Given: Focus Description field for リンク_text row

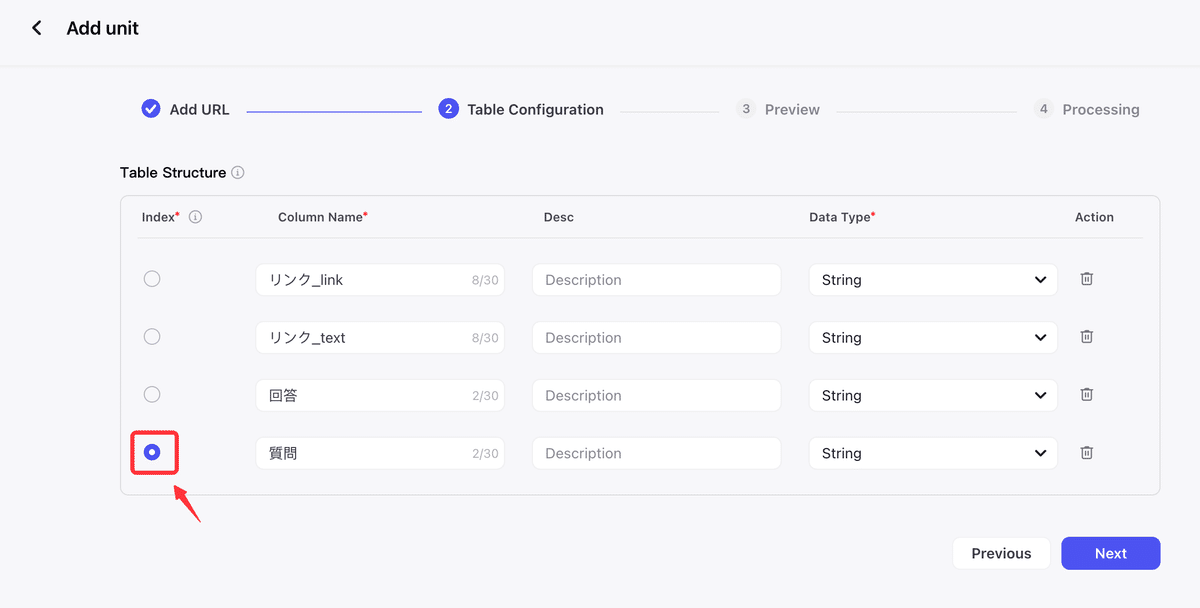Looking at the screenshot, I should pos(656,338).
